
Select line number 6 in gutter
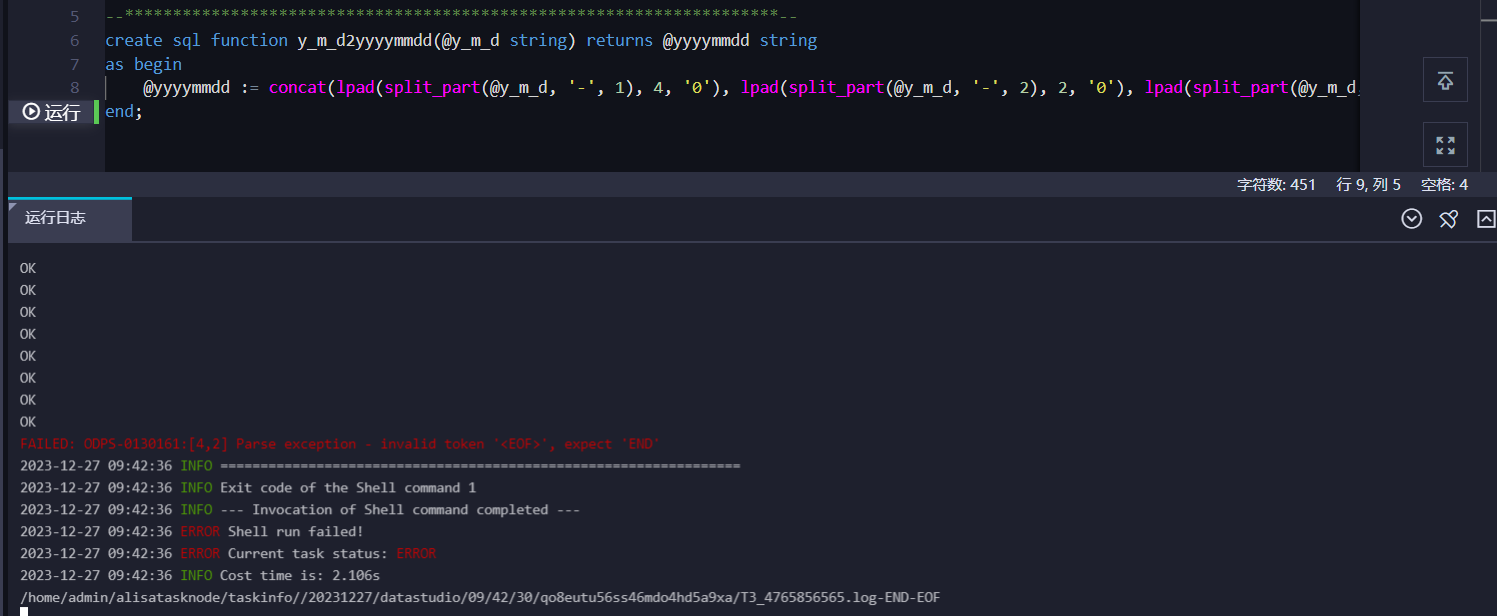pyautogui.click(x=75, y=41)
